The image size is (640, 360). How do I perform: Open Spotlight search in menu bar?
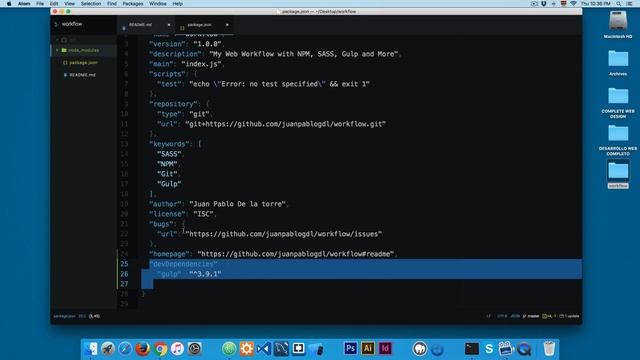point(619,4)
